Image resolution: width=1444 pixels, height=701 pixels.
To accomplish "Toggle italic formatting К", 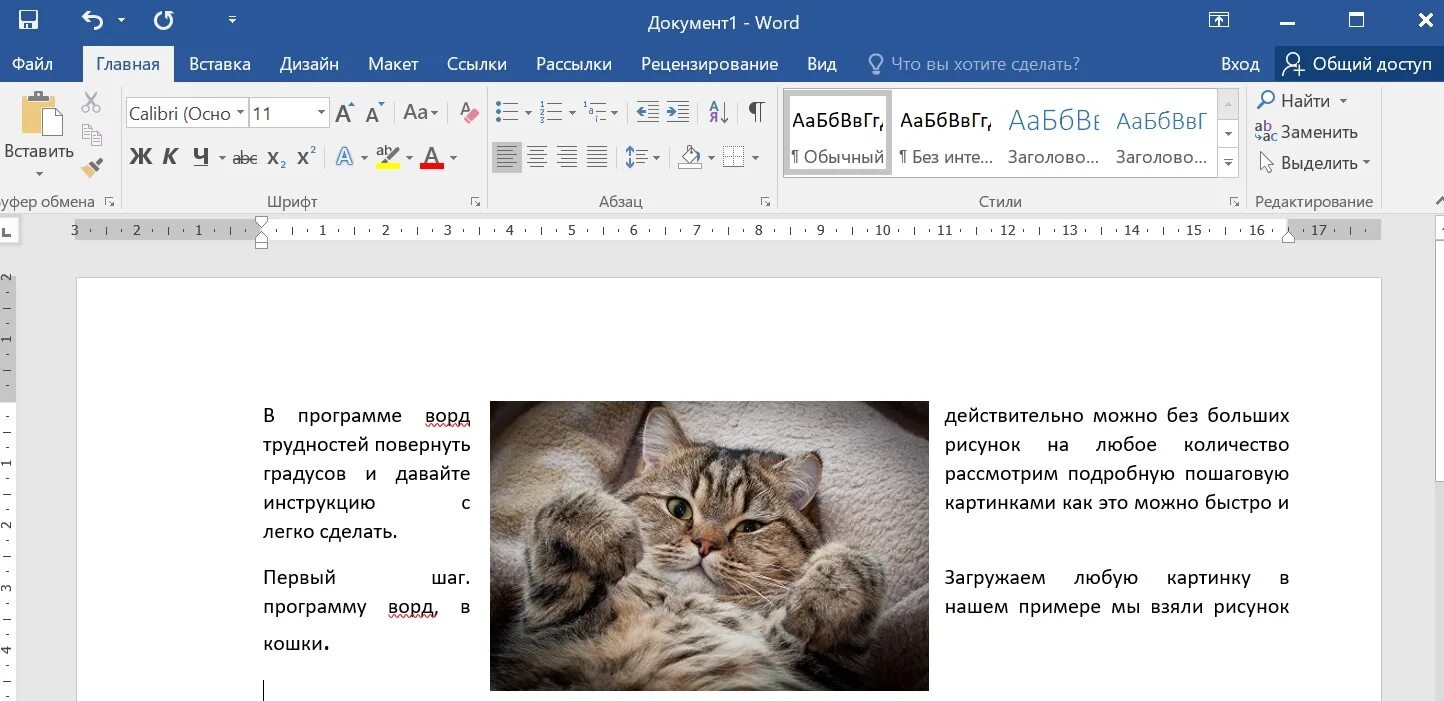I will tap(170, 157).
